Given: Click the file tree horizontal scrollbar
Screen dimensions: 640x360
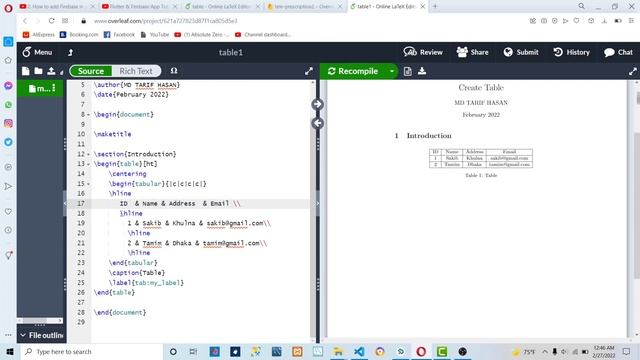Looking at the screenshot, I should click(x=40, y=320).
